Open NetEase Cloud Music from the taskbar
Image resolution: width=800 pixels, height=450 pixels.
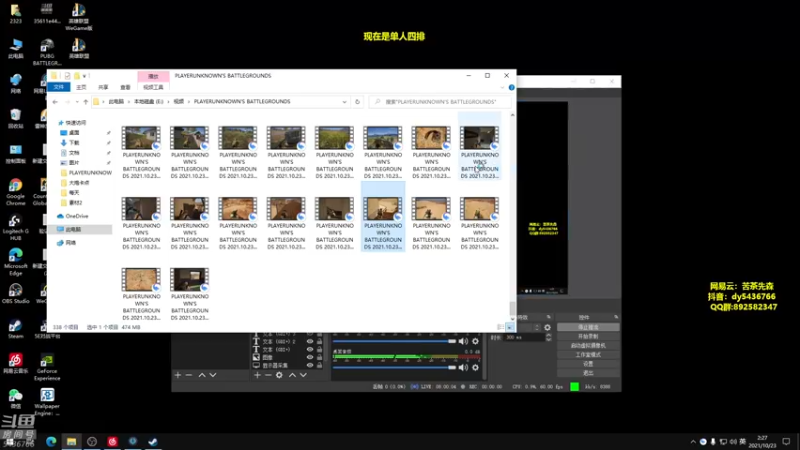click(112, 441)
